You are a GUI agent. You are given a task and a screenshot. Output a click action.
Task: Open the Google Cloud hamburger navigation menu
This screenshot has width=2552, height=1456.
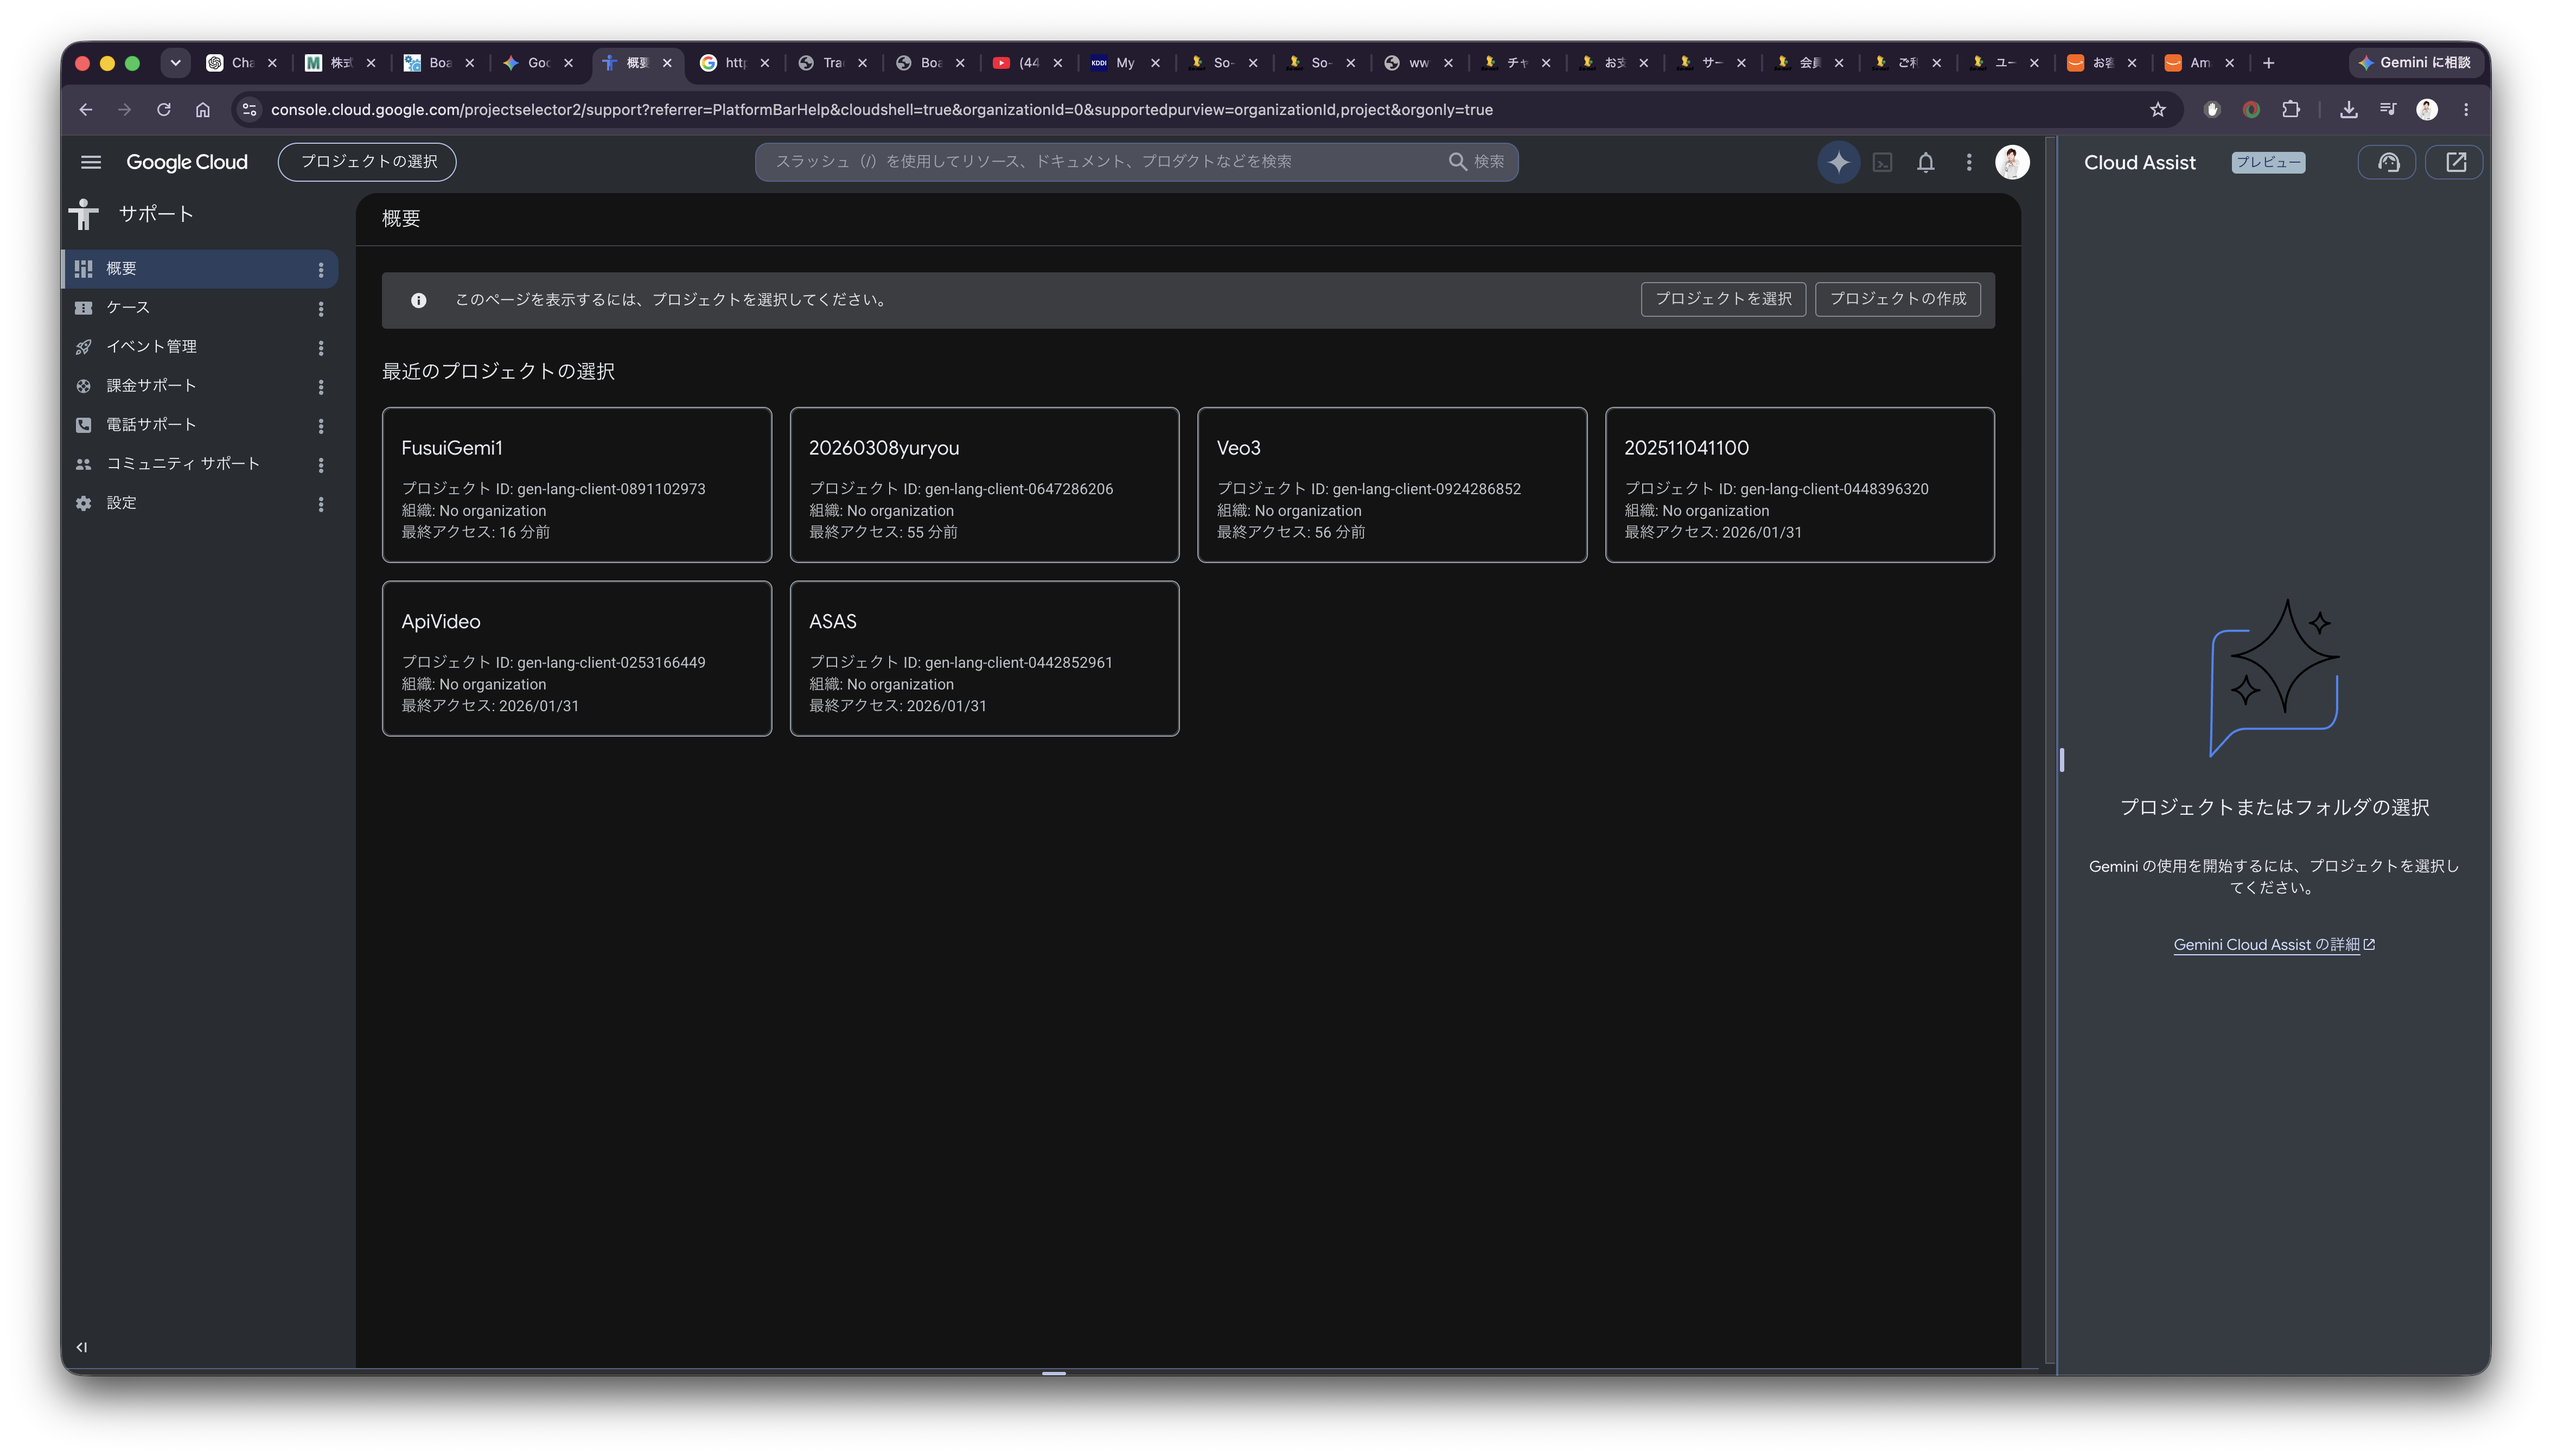coord(91,162)
